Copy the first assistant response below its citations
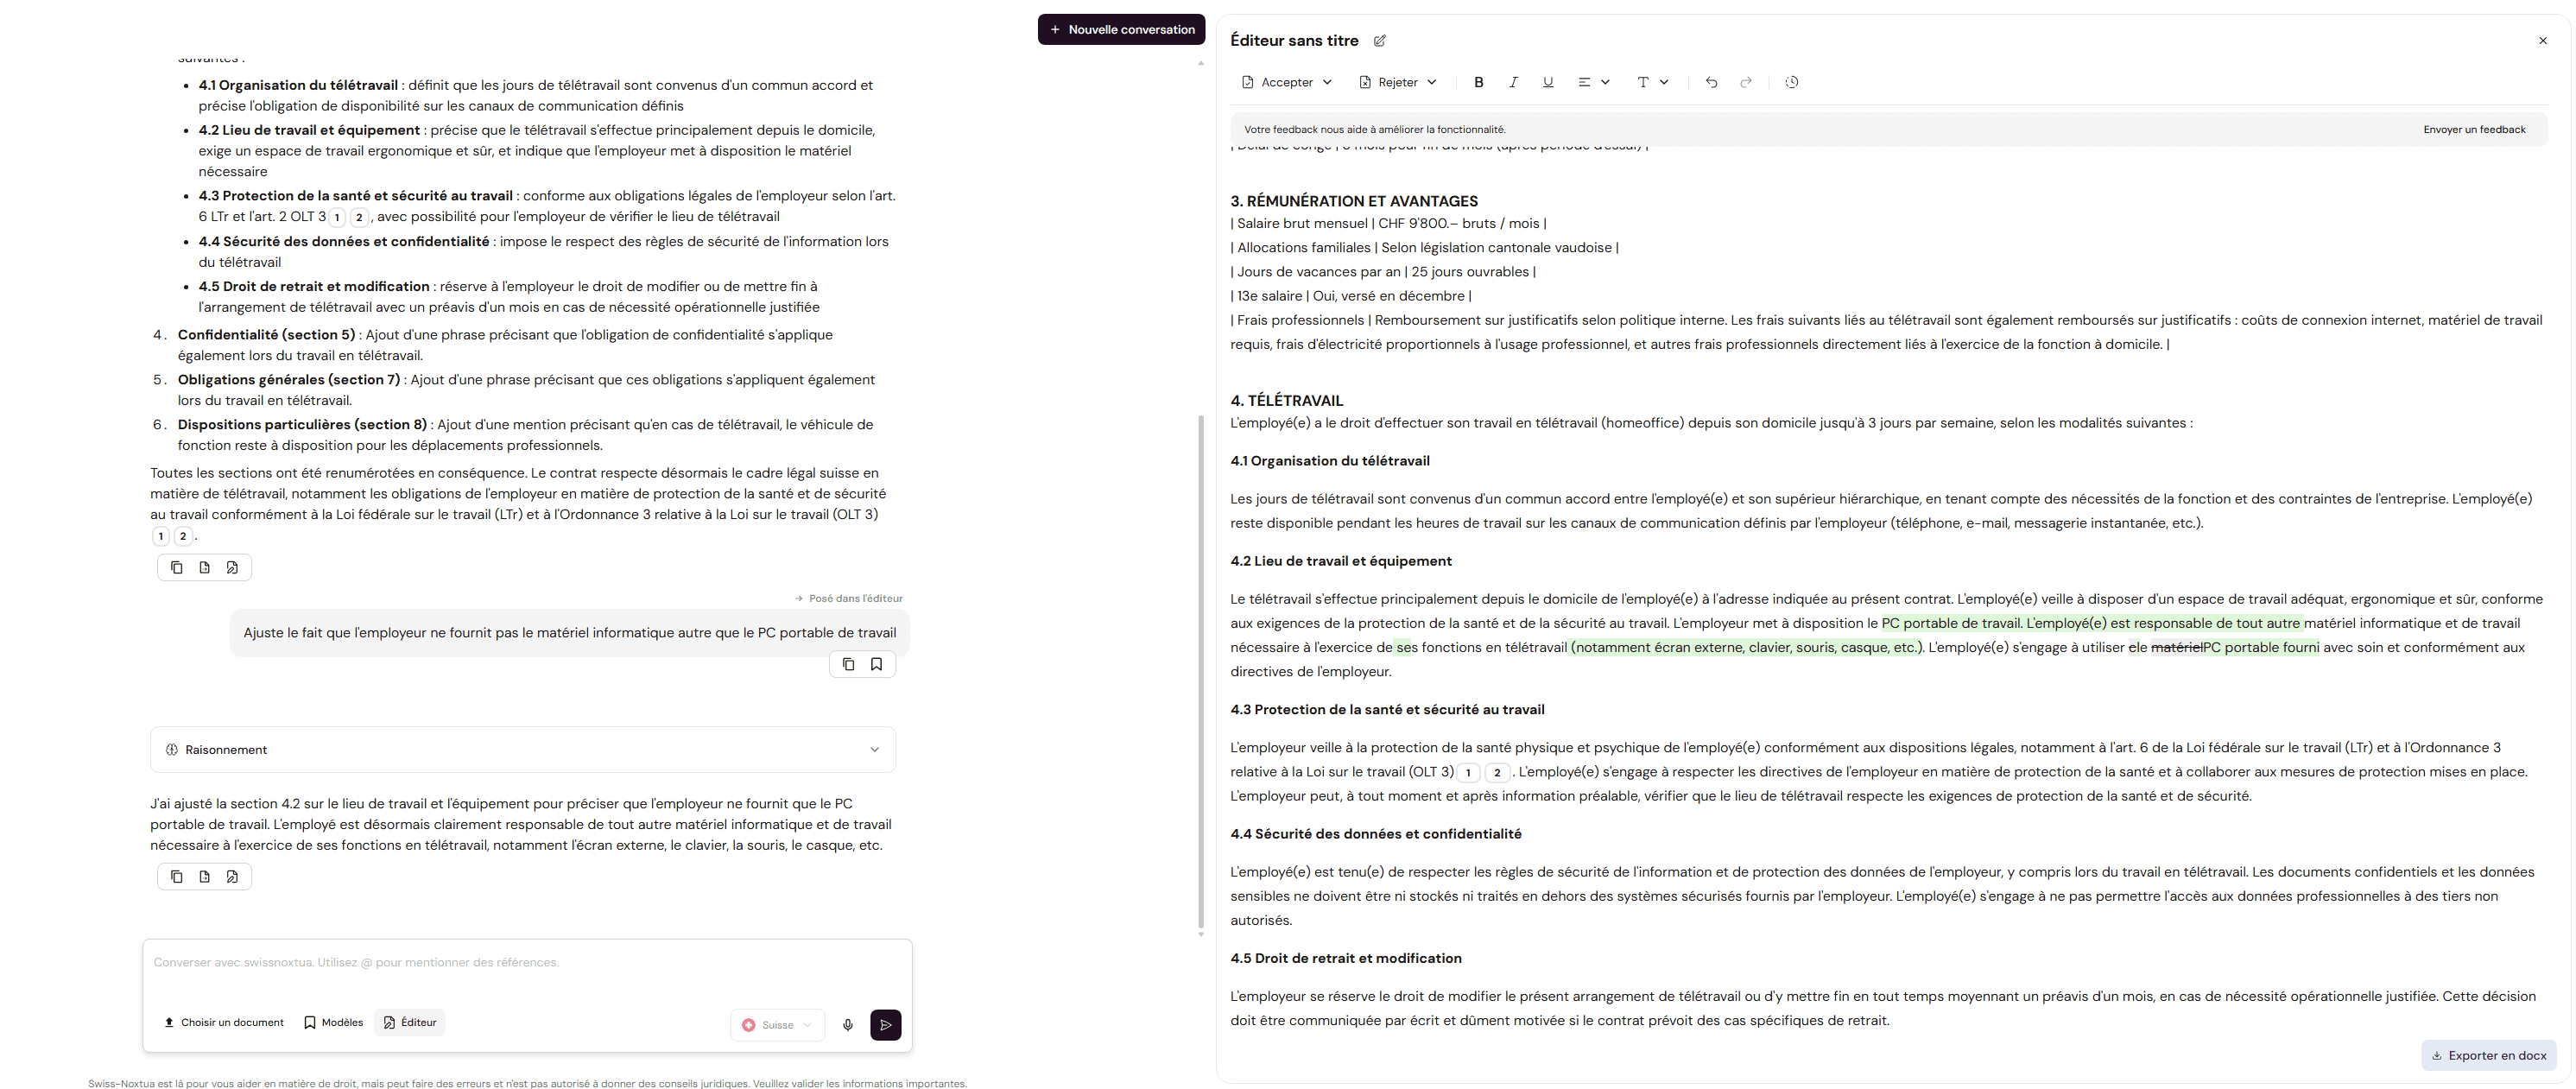This screenshot has width=2576, height=1089. click(x=177, y=568)
